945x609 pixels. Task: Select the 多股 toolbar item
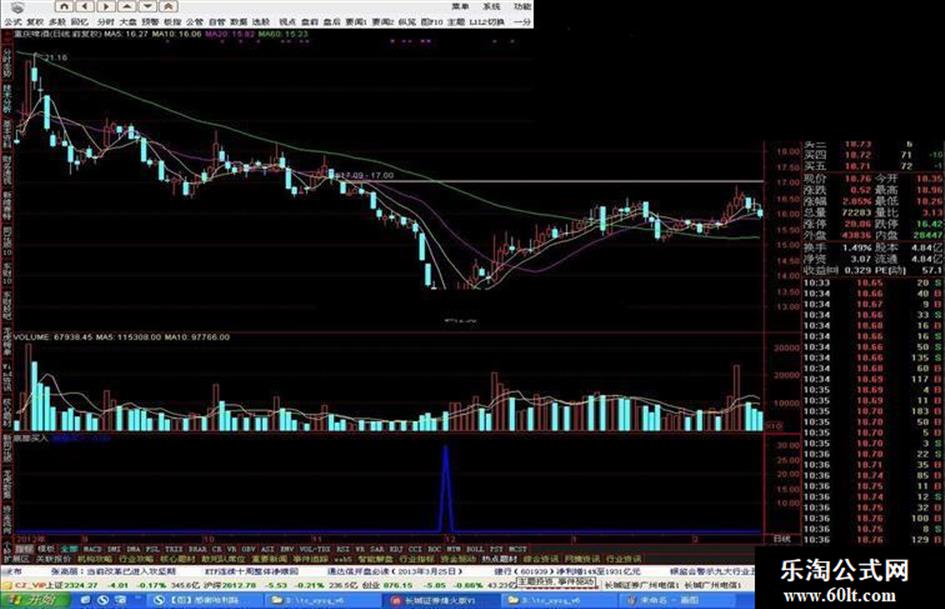[57, 22]
